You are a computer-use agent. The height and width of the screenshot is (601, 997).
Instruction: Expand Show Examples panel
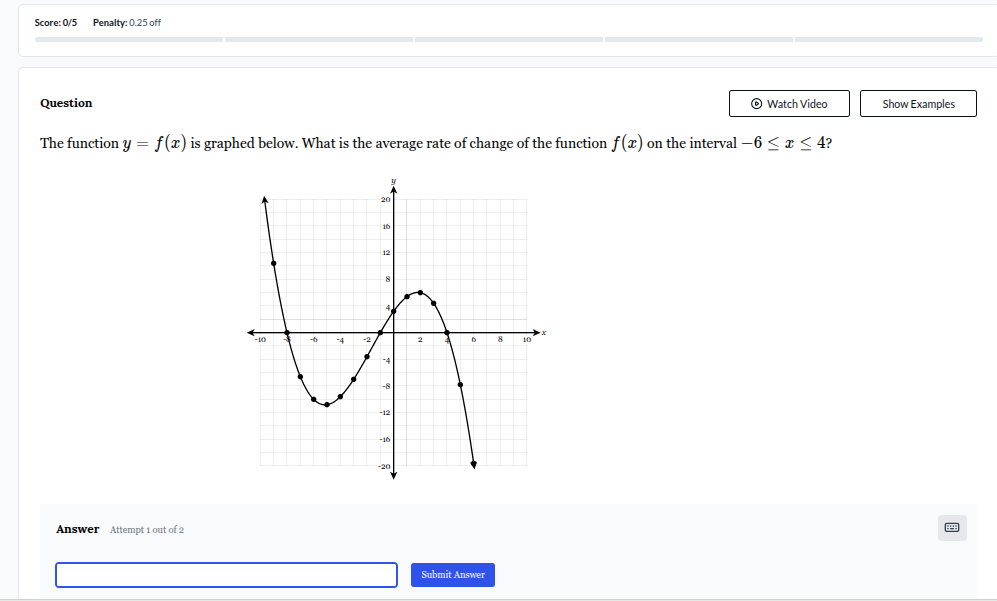[917, 103]
